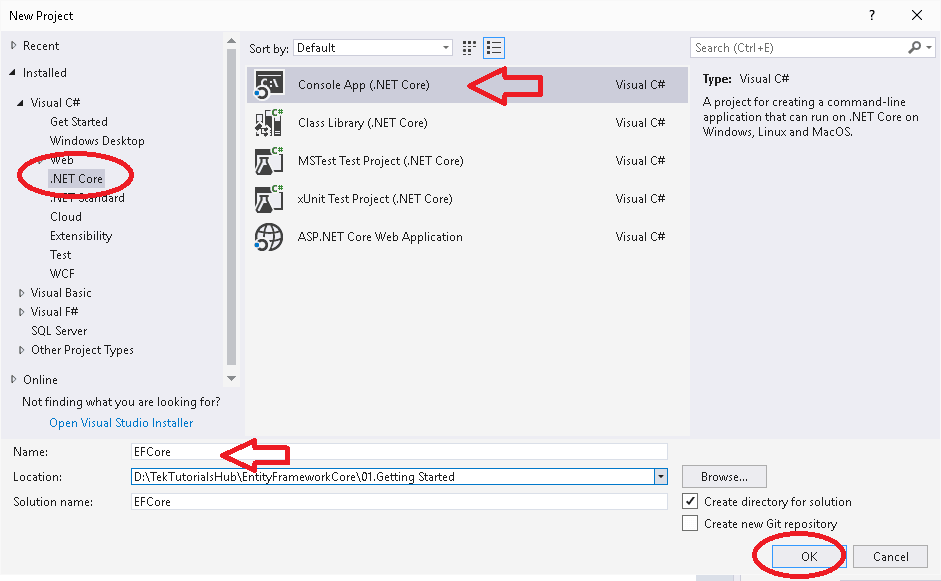This screenshot has height=581, width=941.
Task: Click the xUnit Test Project template icon
Action: 268,199
